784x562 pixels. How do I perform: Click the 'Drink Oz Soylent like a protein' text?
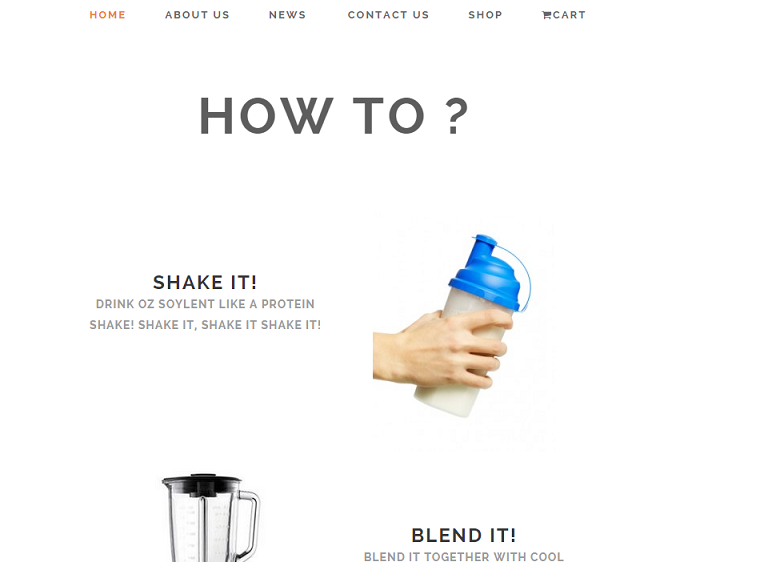click(x=205, y=304)
